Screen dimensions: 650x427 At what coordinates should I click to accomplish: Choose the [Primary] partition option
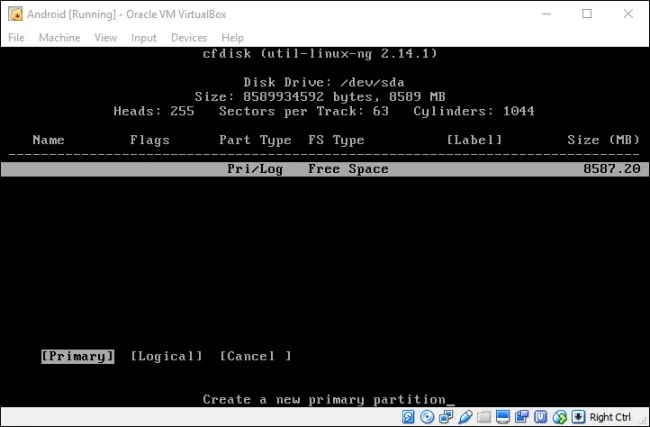[x=78, y=356]
